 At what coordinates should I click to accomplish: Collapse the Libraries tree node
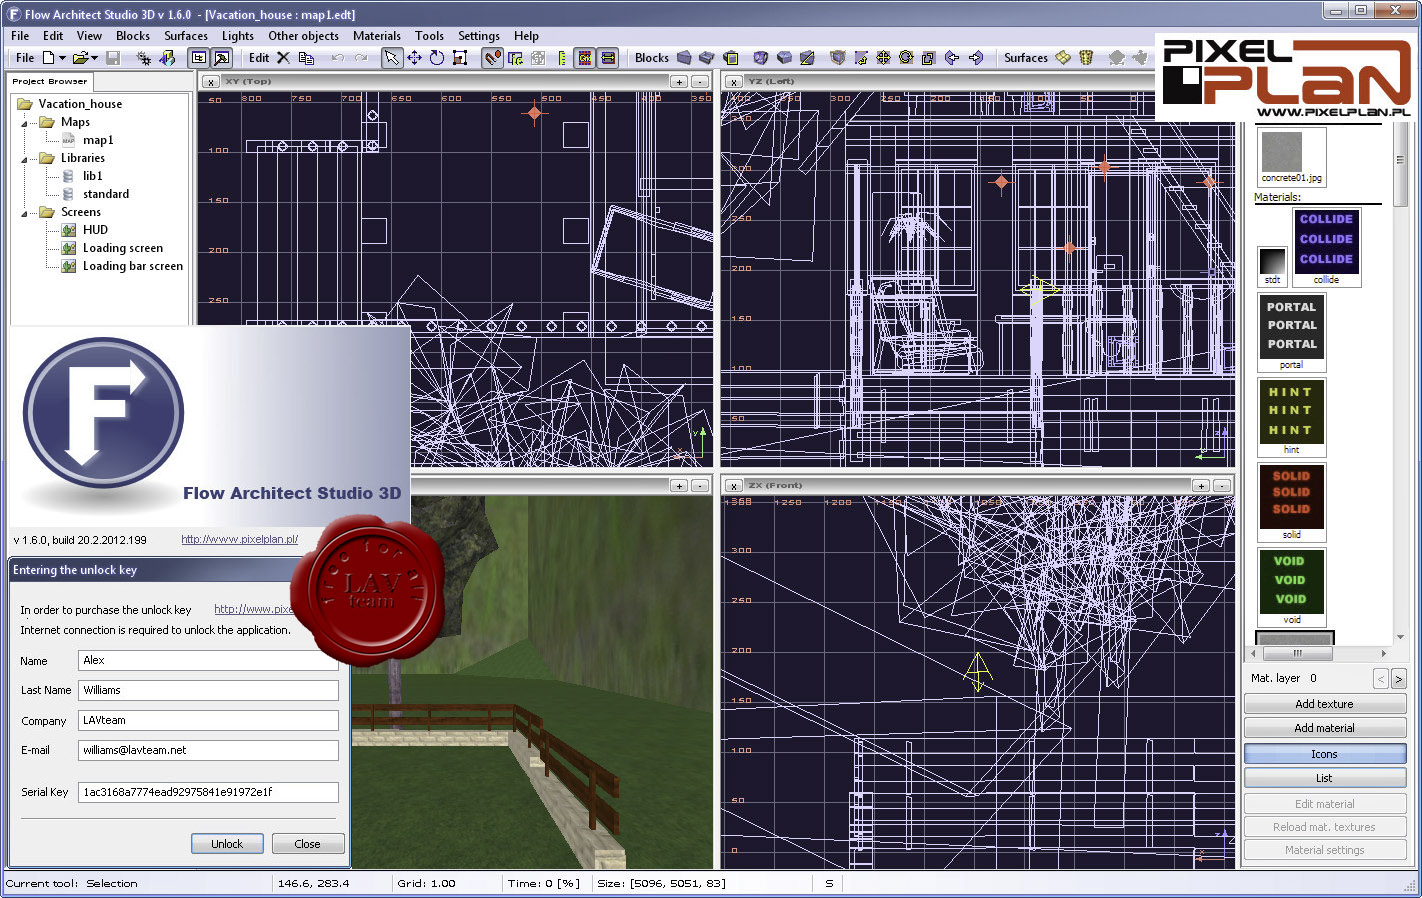25,159
